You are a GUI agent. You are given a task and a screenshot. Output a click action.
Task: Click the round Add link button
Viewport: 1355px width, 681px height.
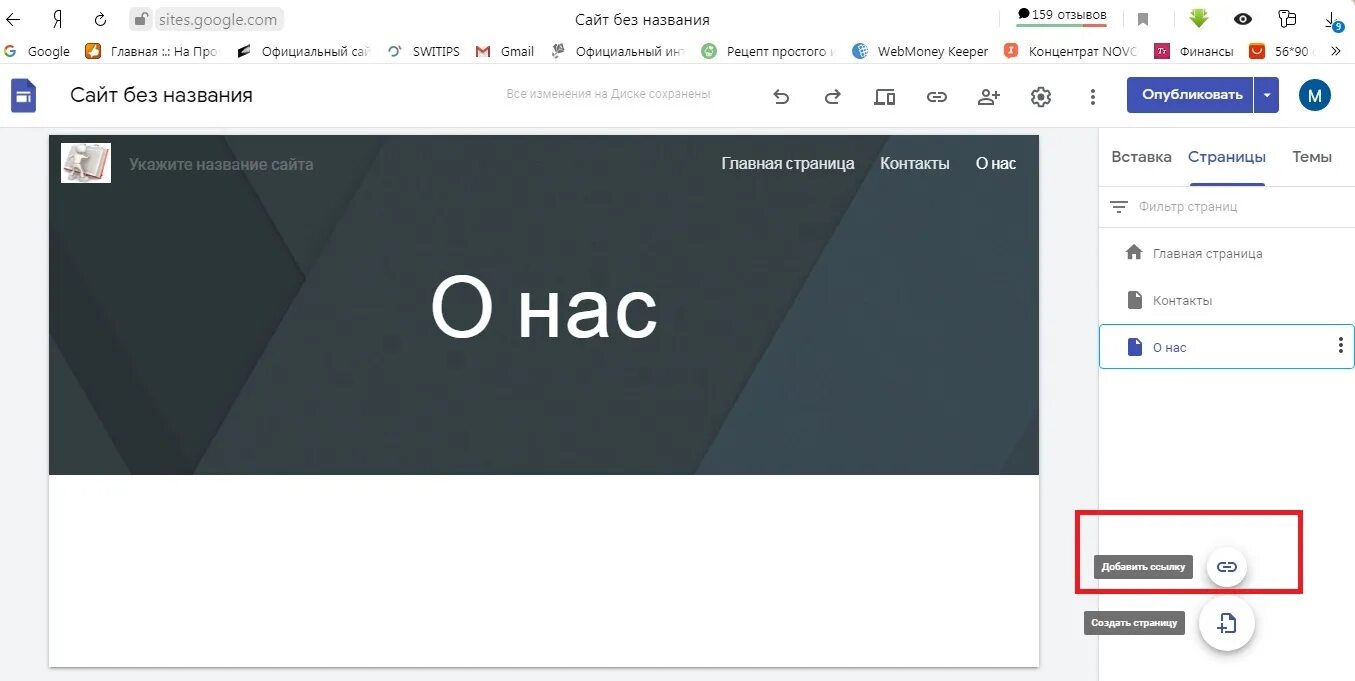tap(1227, 567)
